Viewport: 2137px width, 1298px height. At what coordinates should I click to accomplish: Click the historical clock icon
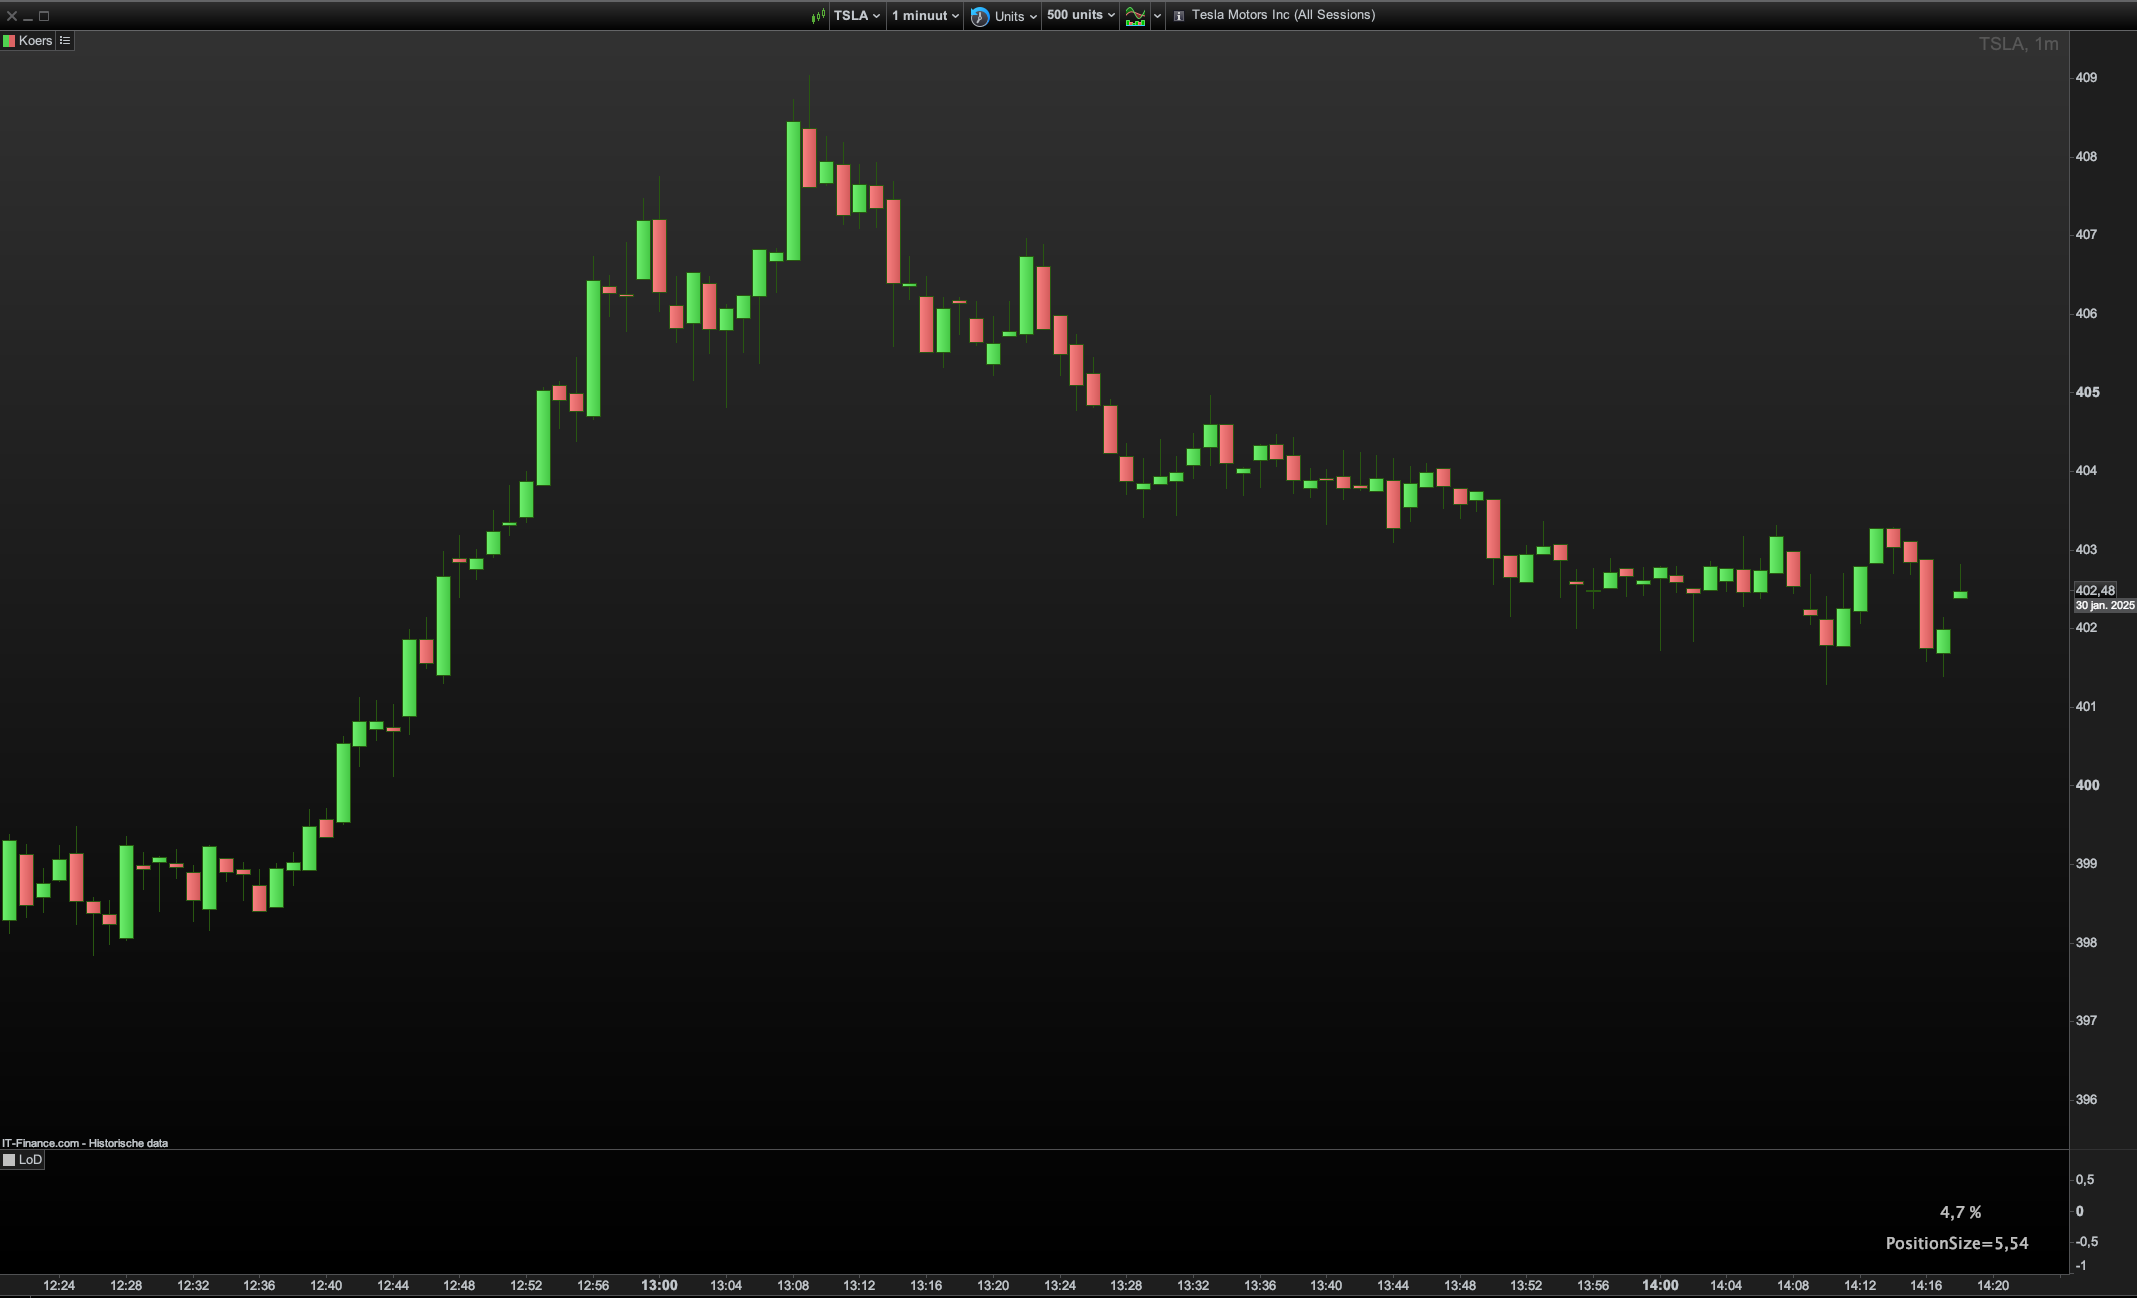980,16
